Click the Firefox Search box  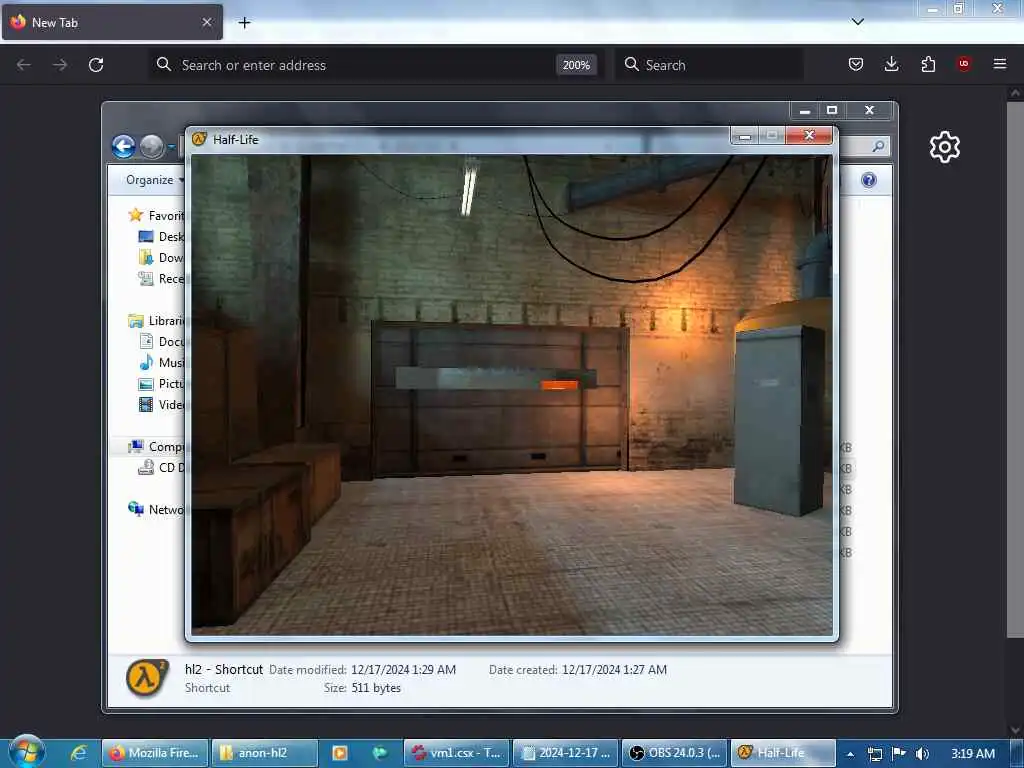709,65
